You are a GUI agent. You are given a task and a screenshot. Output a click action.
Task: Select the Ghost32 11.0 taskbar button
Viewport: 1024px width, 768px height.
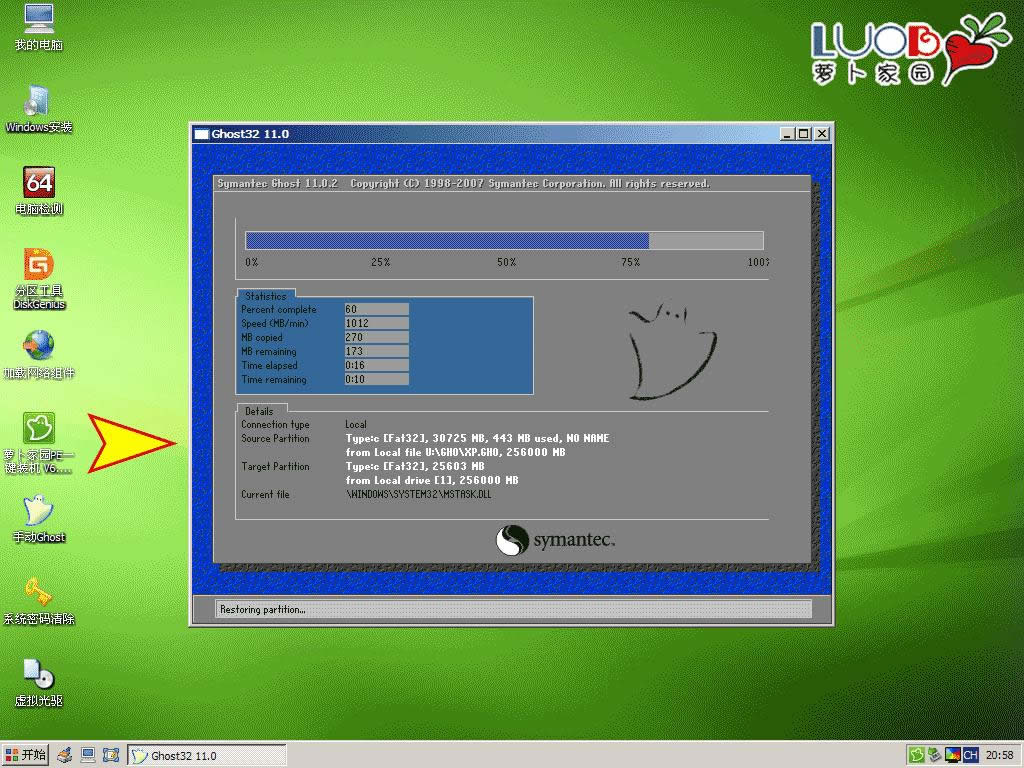(x=206, y=756)
